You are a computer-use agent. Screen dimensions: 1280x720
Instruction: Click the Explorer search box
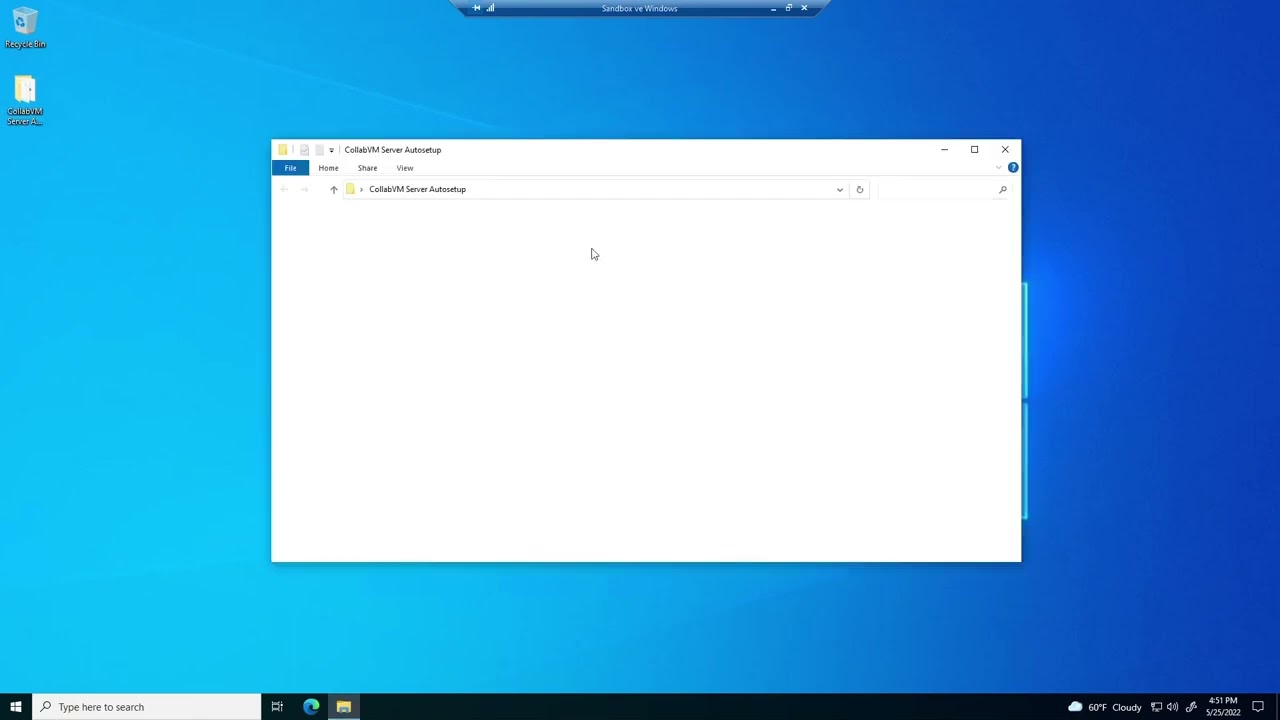pos(943,189)
